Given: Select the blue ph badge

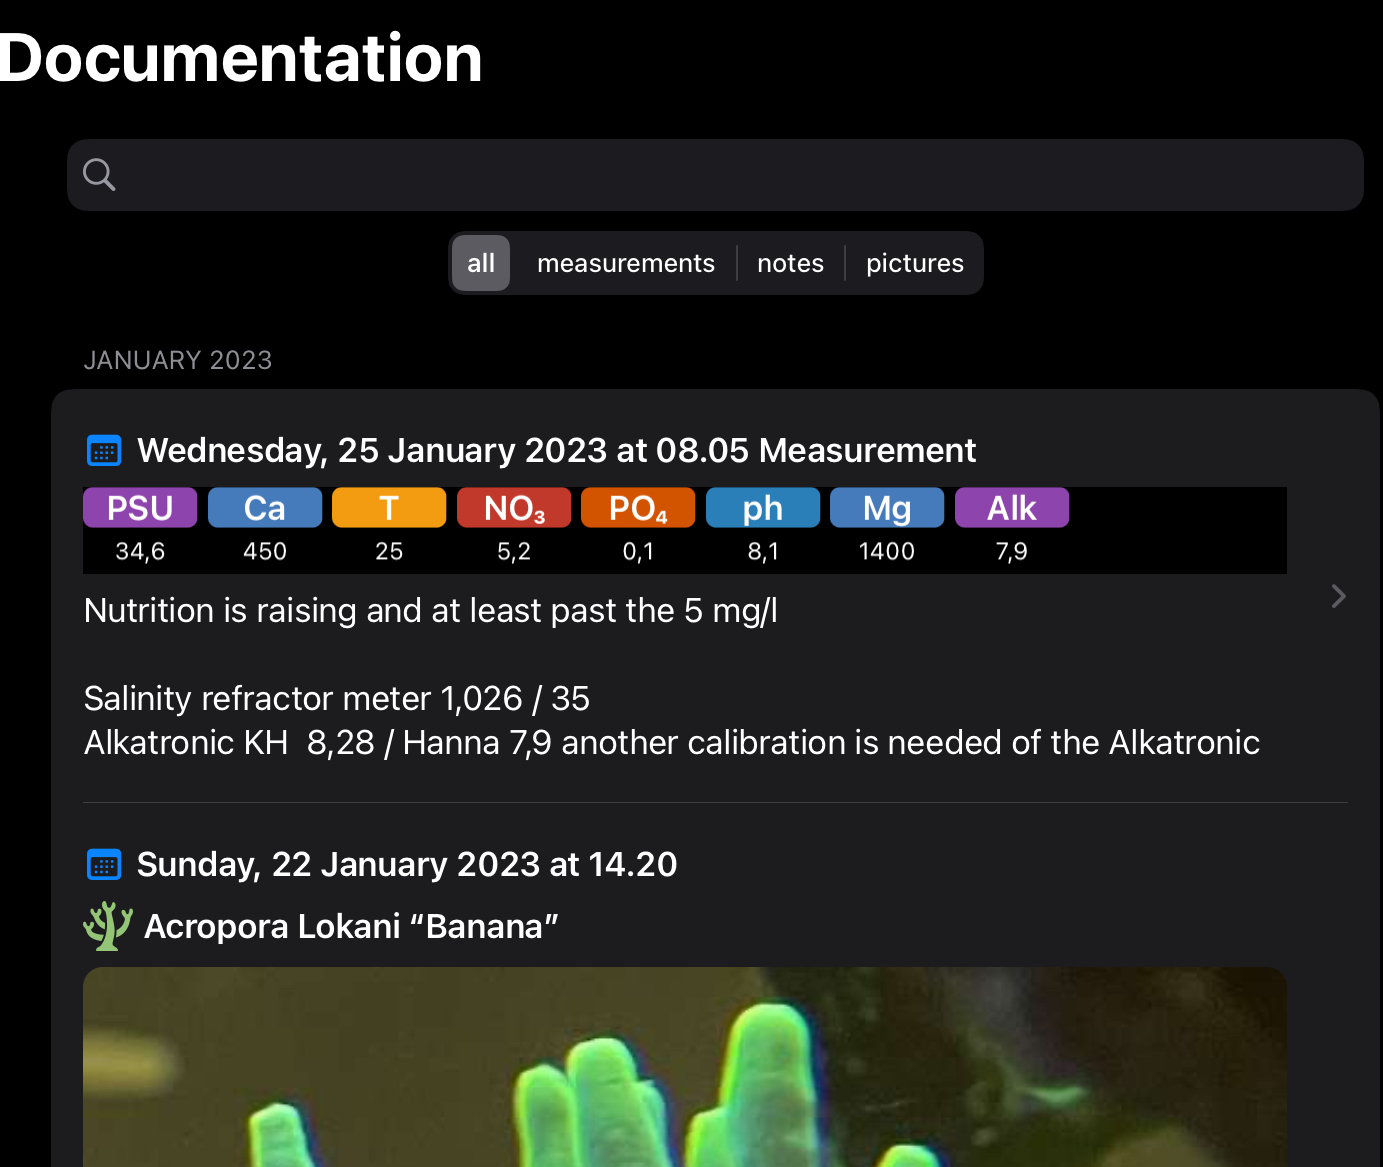Looking at the screenshot, I should tap(763, 508).
